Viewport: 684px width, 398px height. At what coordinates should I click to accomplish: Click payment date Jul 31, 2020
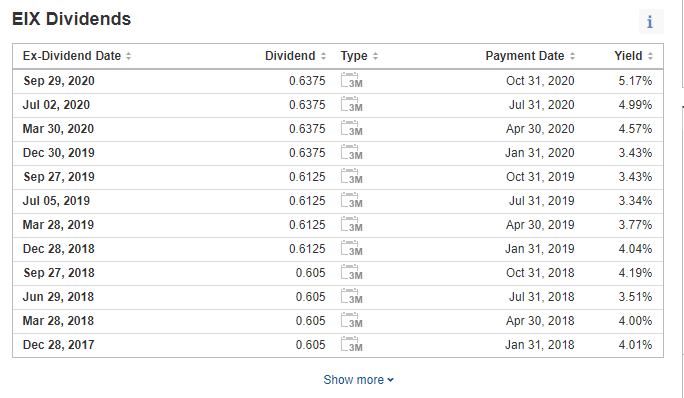pyautogui.click(x=541, y=105)
